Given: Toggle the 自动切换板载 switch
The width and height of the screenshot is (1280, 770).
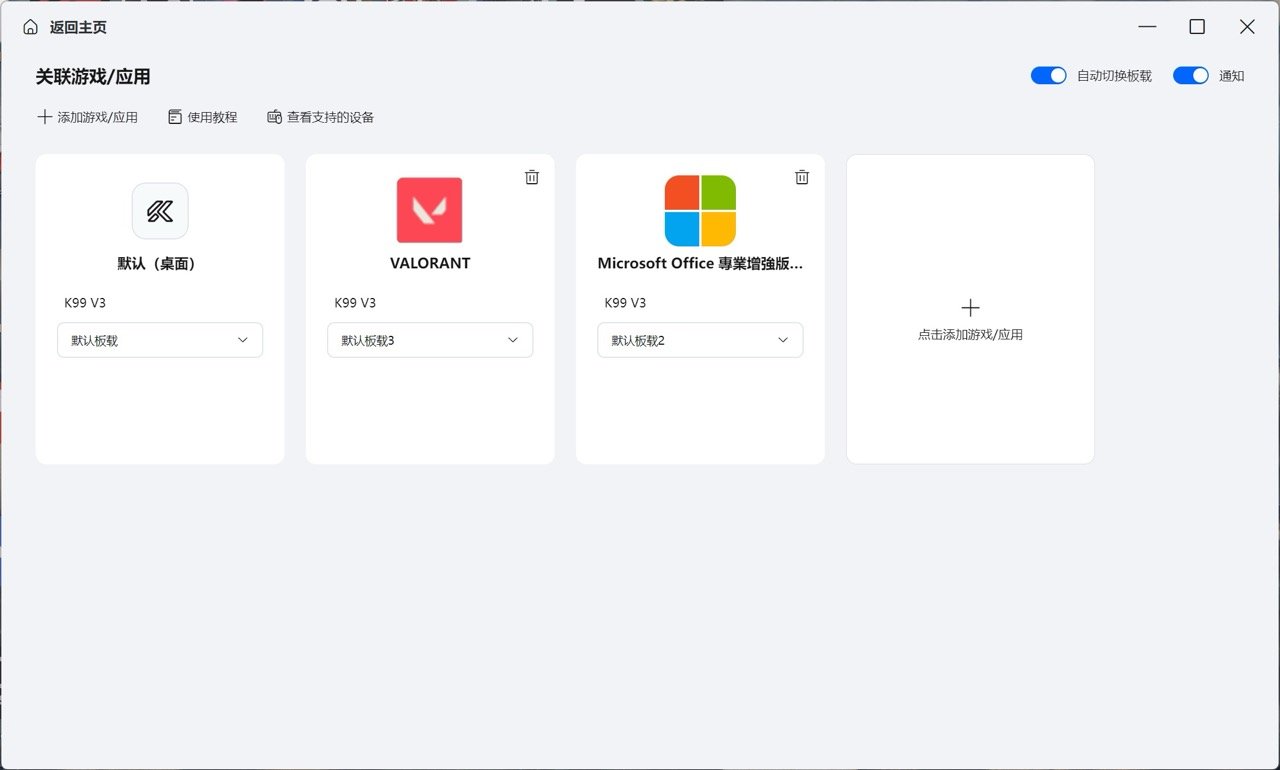Looking at the screenshot, I should [1049, 76].
